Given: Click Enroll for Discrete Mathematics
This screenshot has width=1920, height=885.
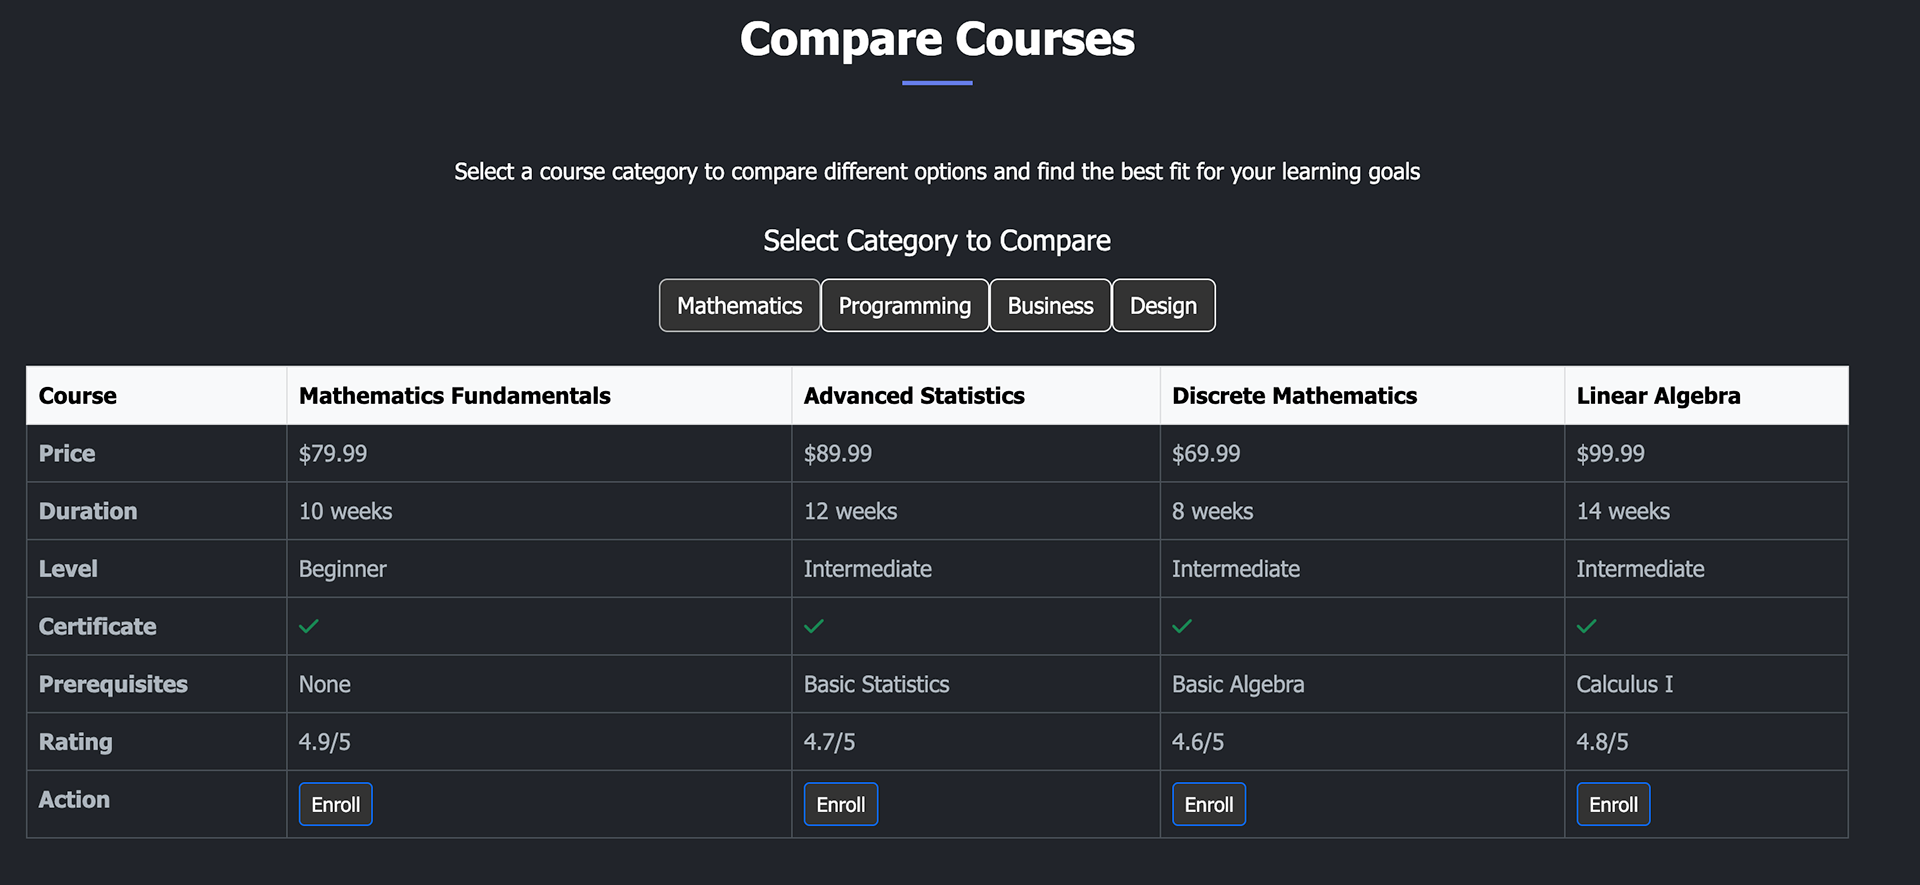Looking at the screenshot, I should [1208, 805].
